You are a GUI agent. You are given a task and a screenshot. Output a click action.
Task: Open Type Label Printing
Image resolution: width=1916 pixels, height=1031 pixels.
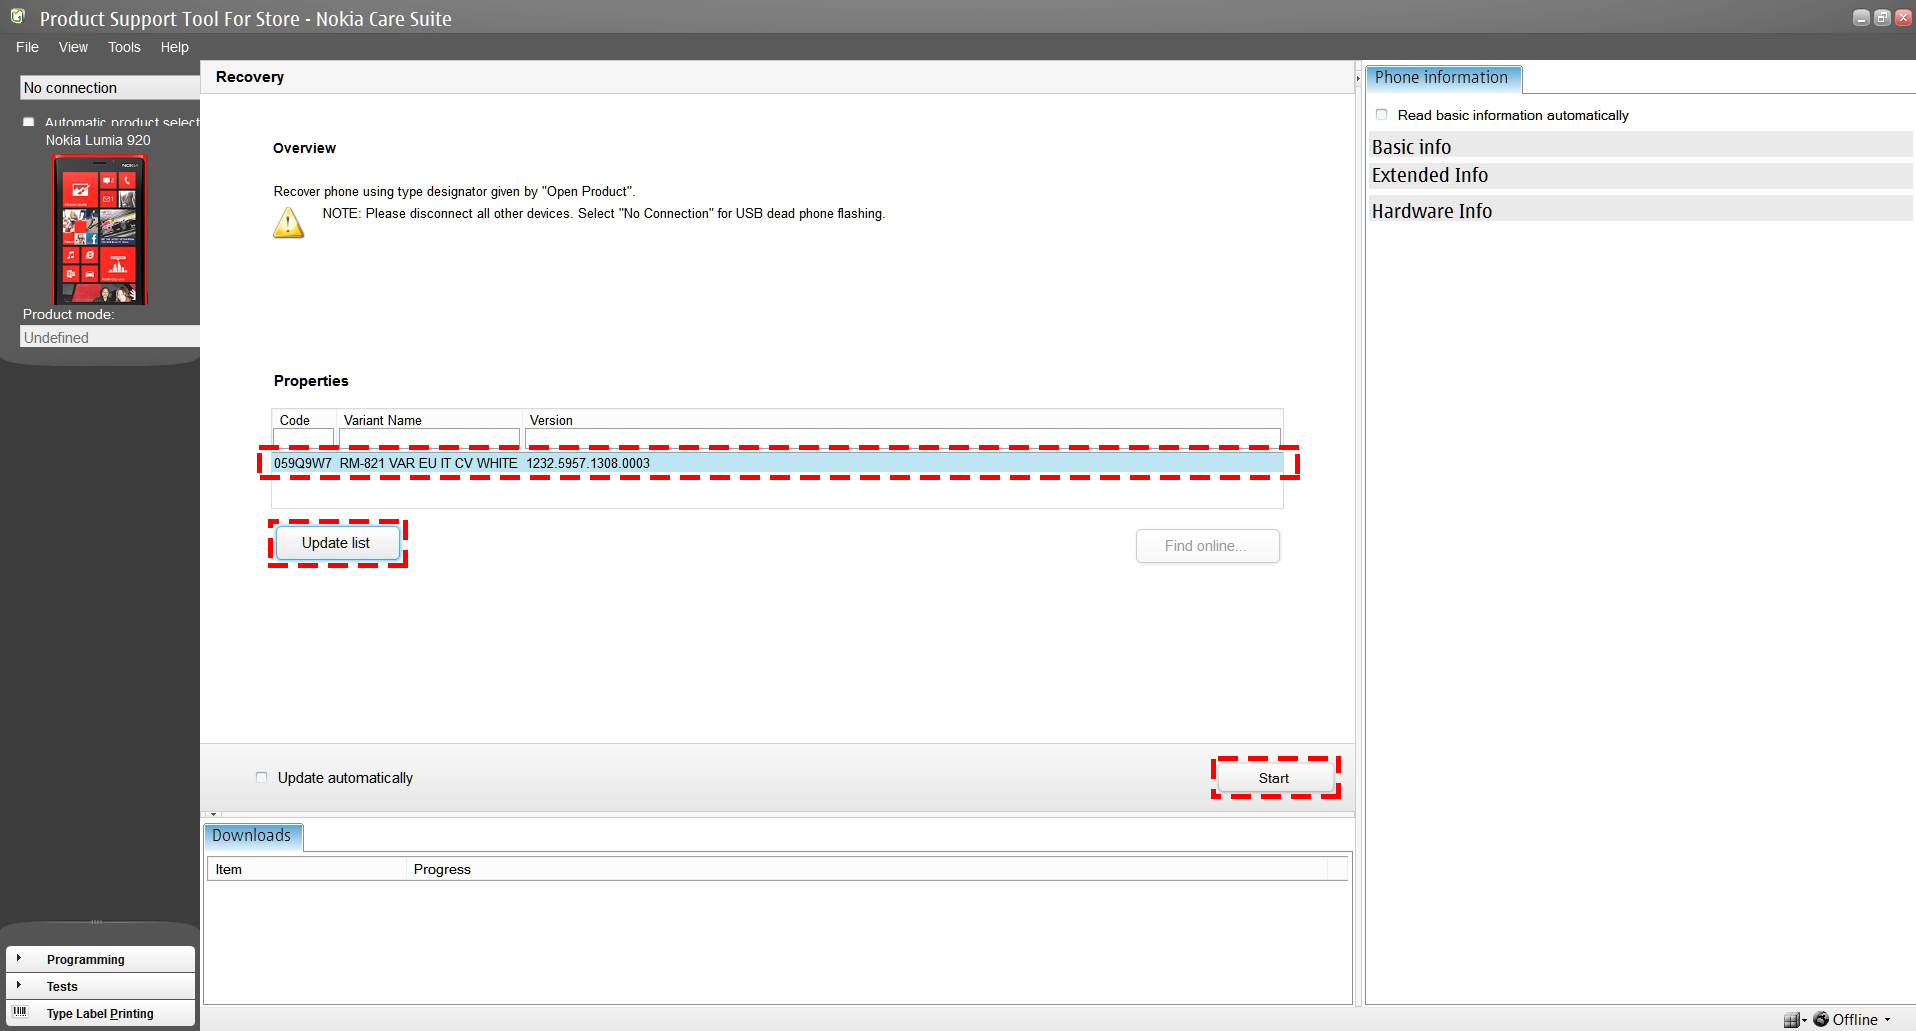[x=100, y=1013]
